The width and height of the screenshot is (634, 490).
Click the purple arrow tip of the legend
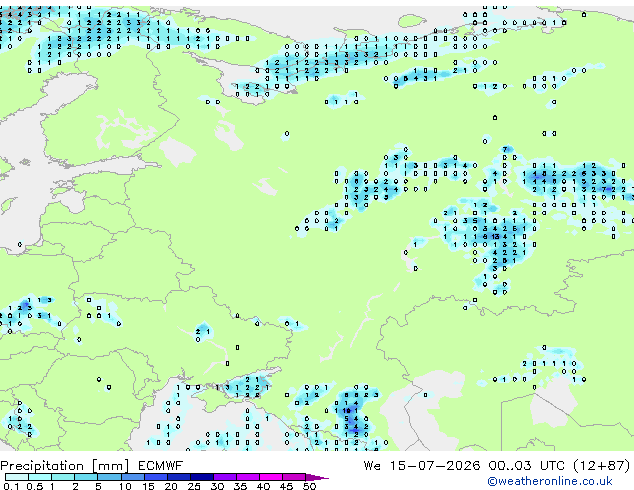(318, 477)
